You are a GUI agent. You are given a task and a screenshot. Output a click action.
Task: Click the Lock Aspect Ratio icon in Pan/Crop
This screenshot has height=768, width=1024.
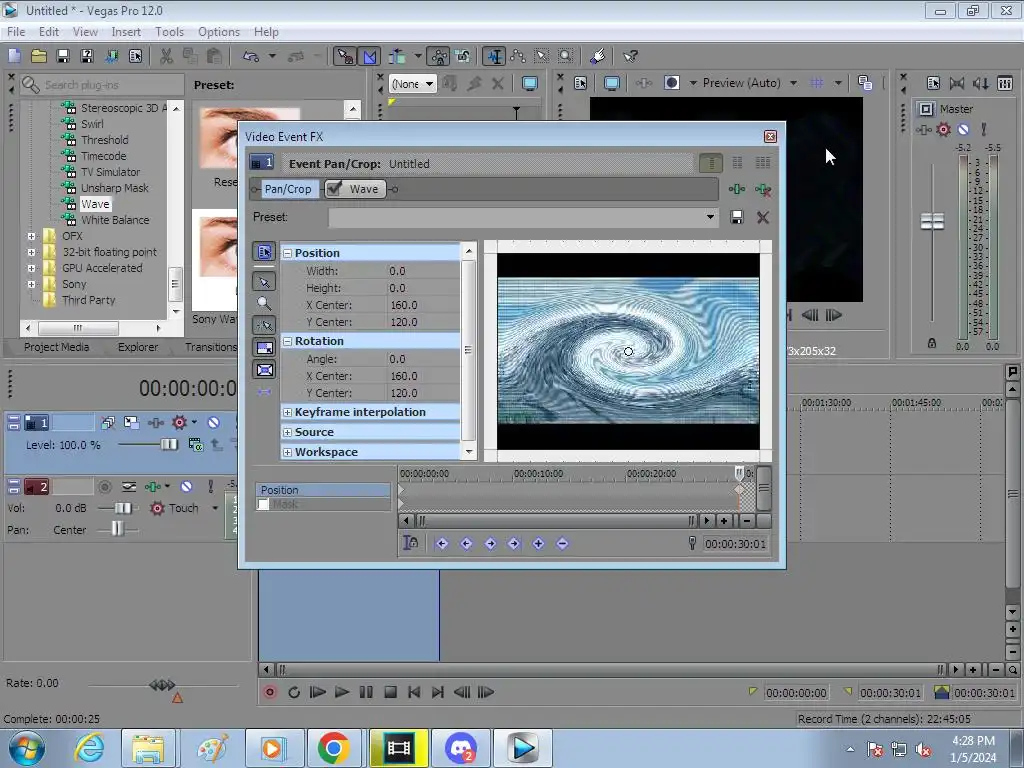pyautogui.click(x=264, y=347)
